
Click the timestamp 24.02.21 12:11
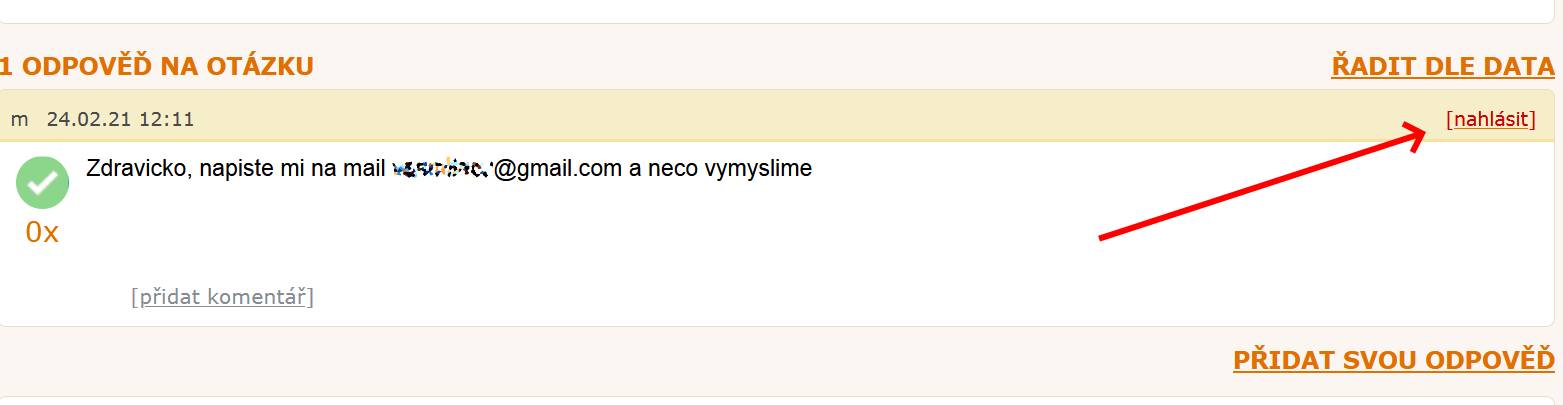pos(120,120)
